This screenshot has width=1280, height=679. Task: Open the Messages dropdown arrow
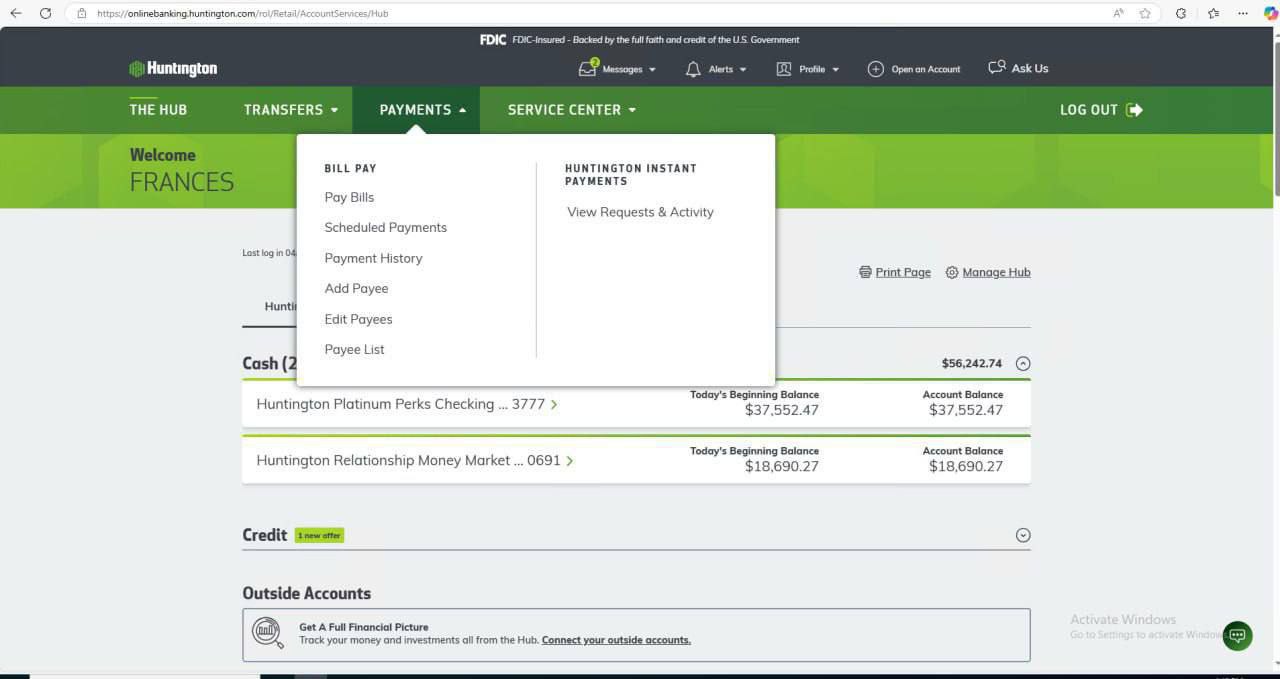[652, 70]
